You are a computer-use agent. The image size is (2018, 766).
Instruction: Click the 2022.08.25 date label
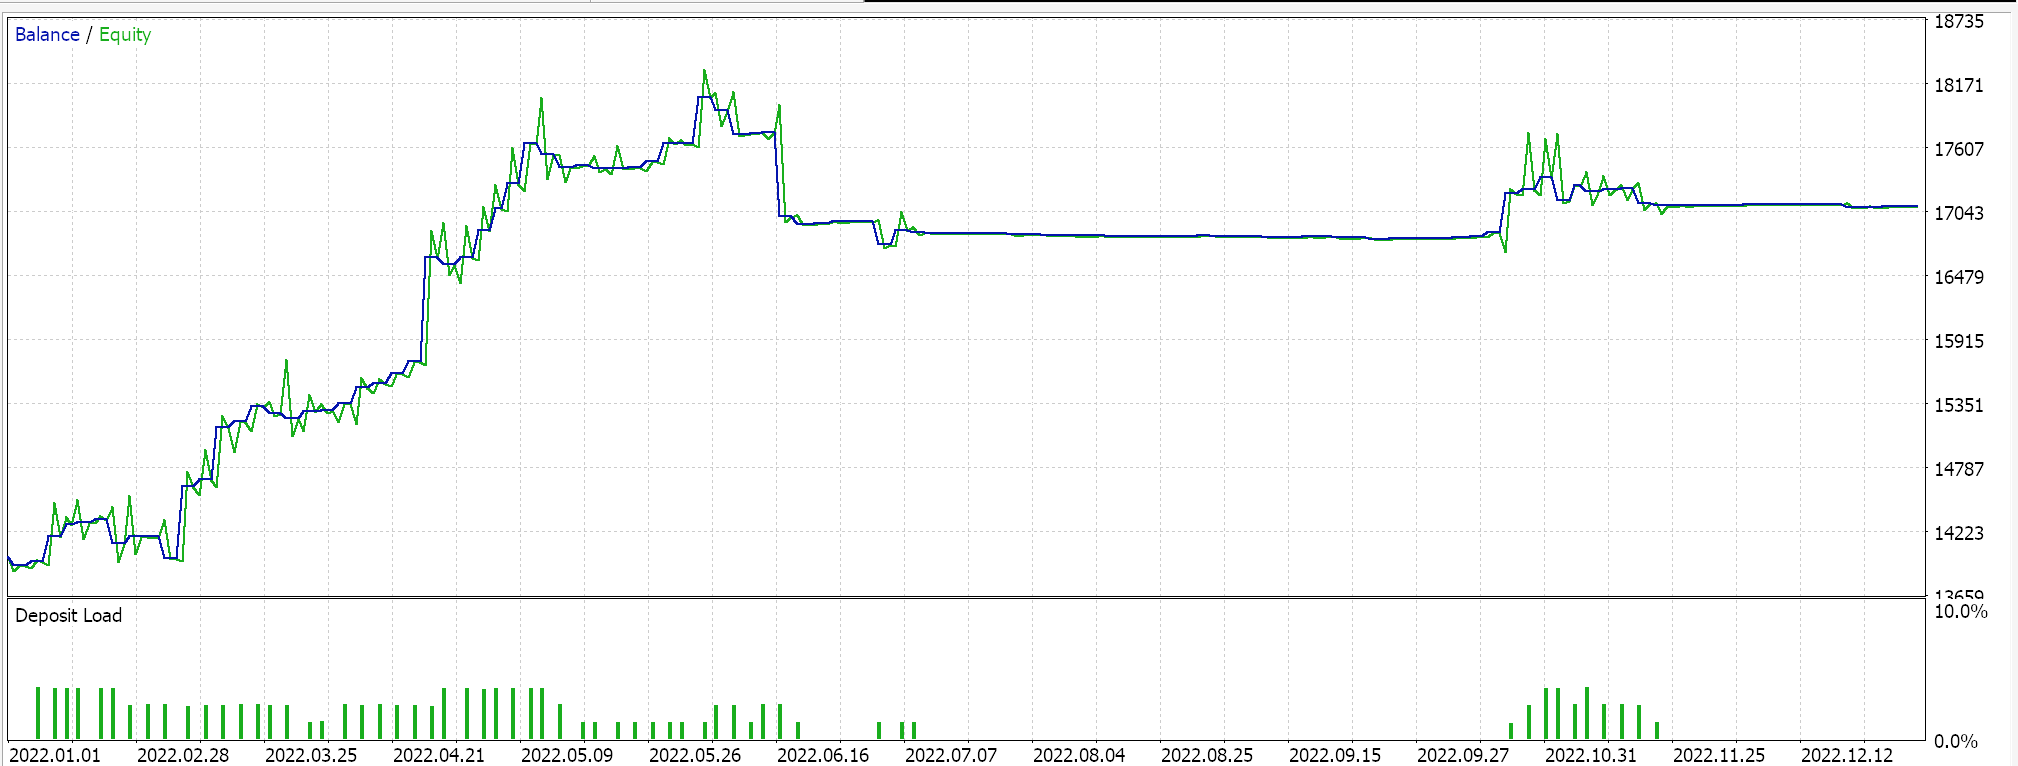(1207, 755)
